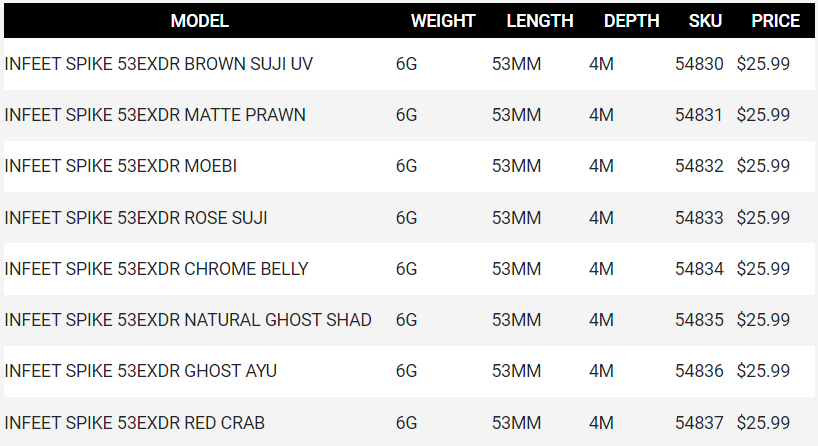Select Infeet Spike 53EXDR Rose Suji

(136, 218)
